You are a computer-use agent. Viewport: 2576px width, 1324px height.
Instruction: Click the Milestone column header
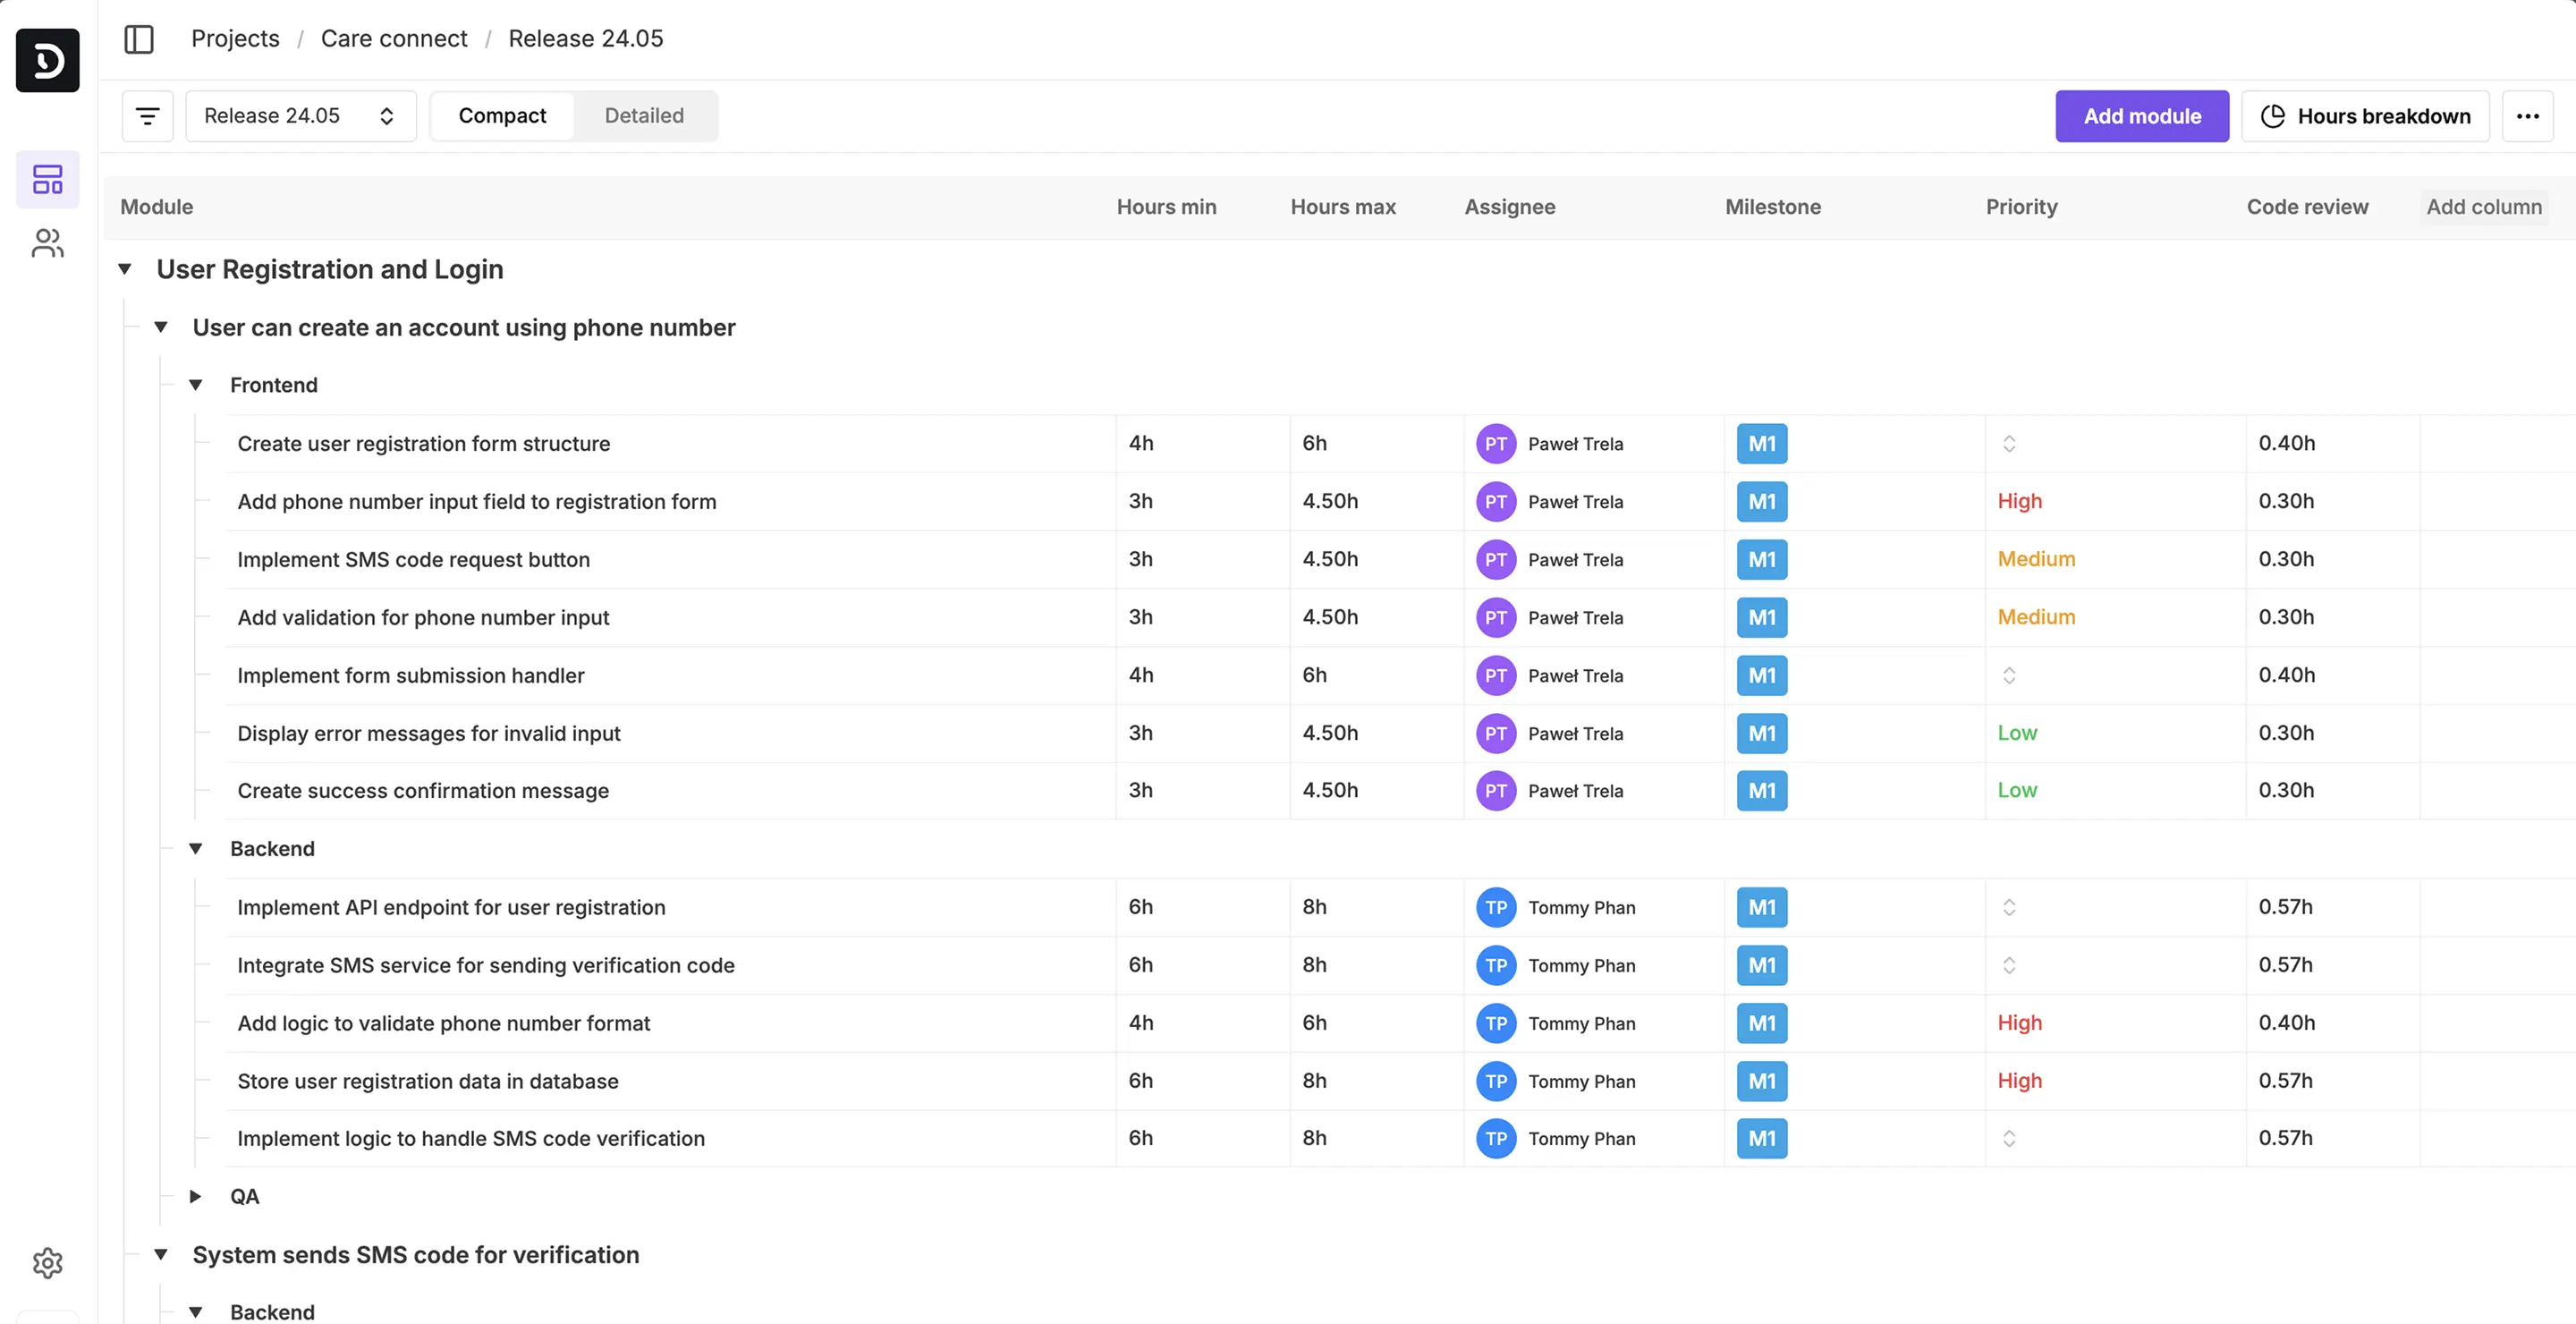[1772, 207]
